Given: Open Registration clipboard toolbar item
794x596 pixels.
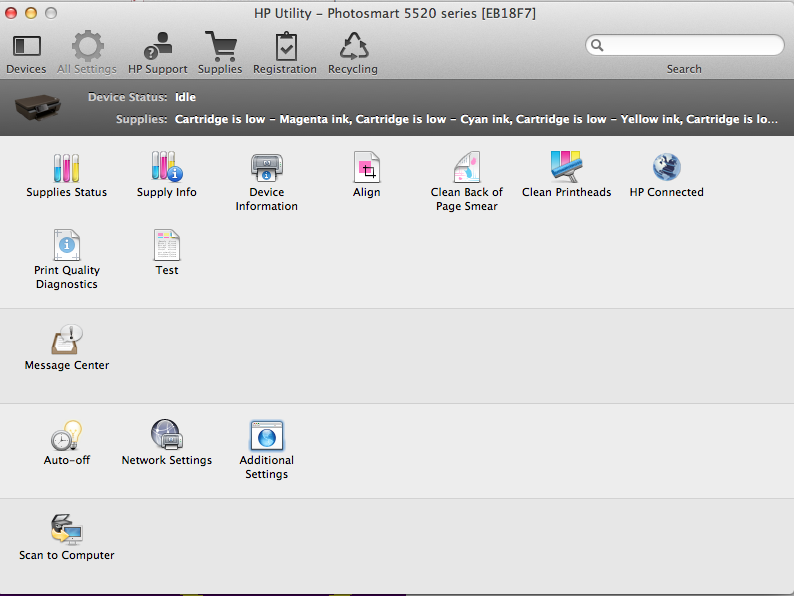Looking at the screenshot, I should (286, 46).
